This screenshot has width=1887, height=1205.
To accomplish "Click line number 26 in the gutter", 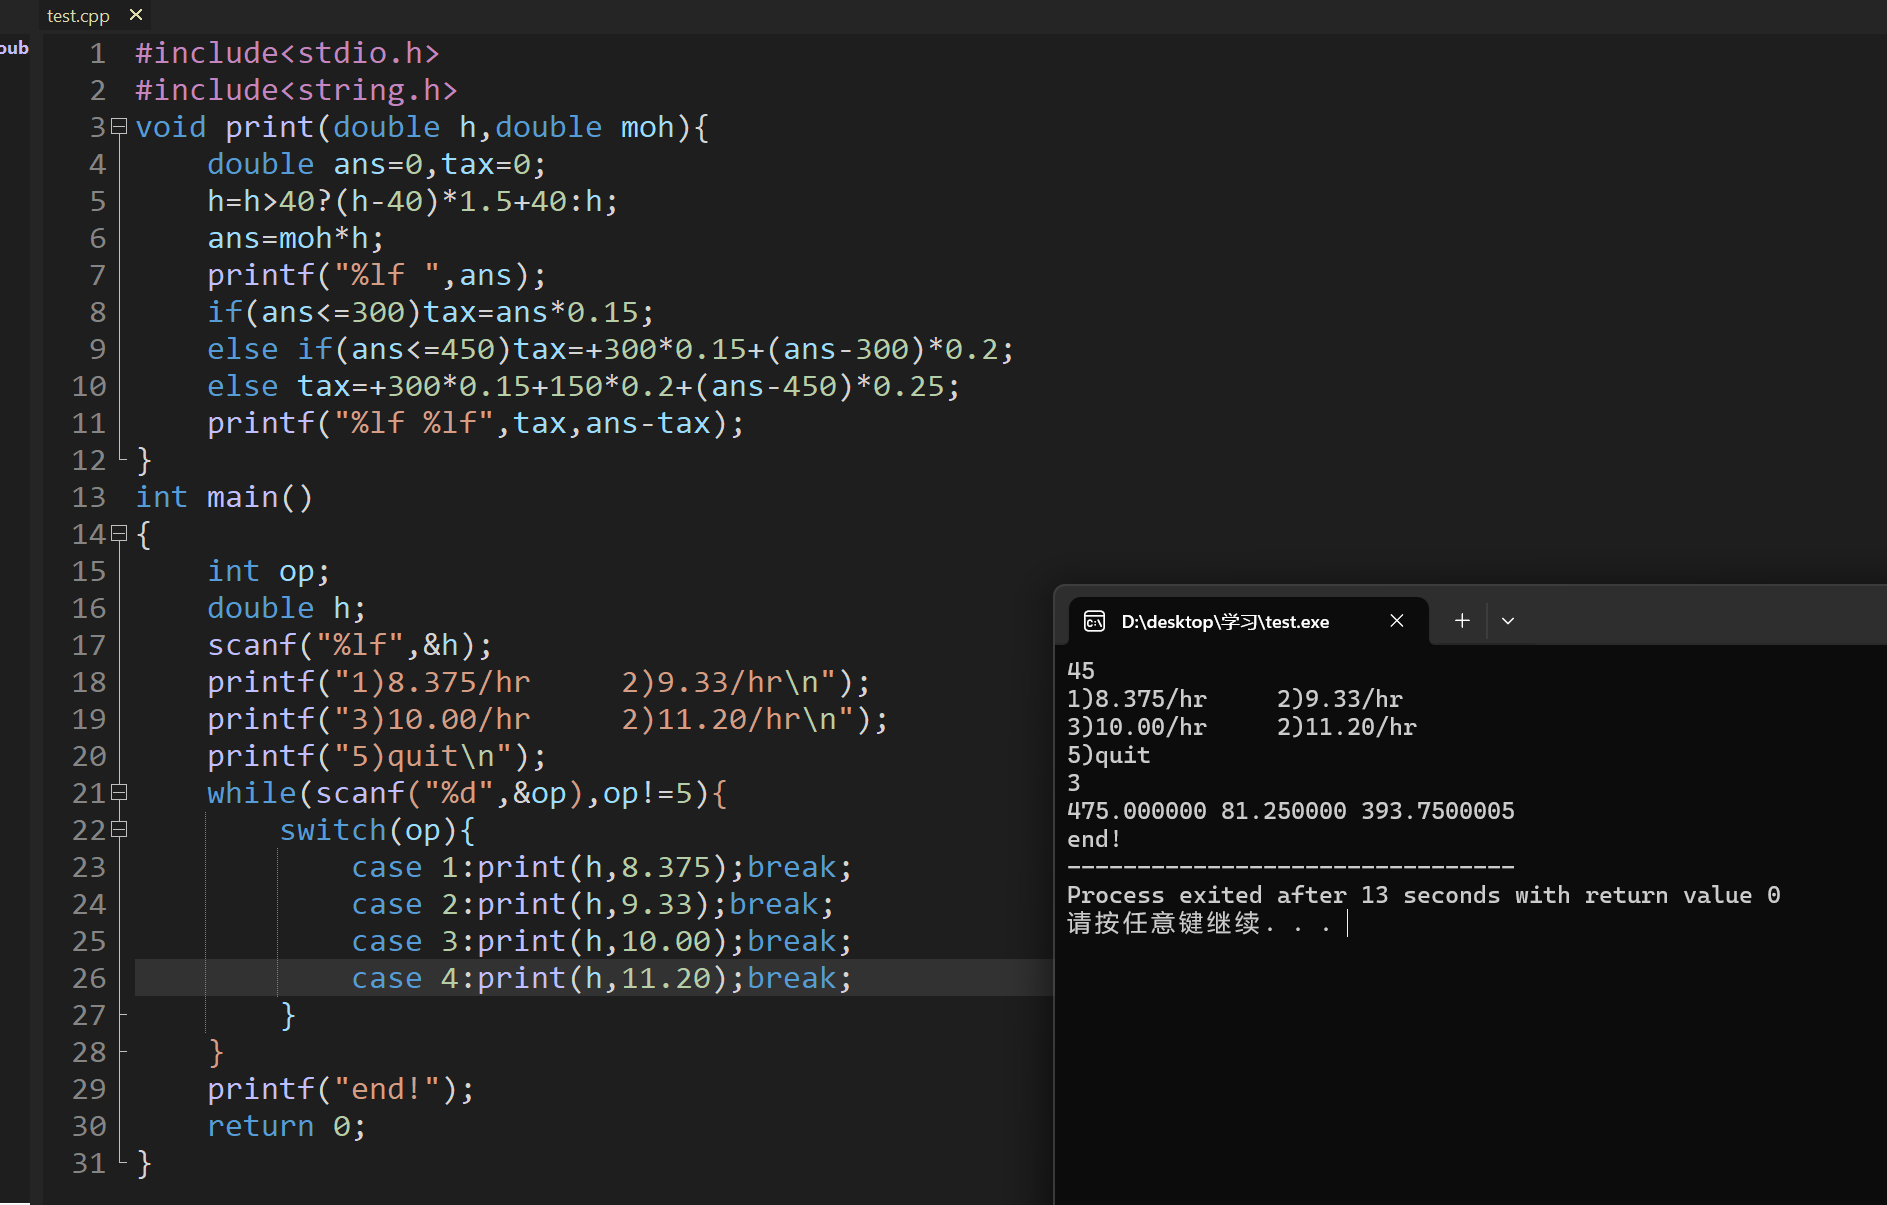I will [x=88, y=978].
